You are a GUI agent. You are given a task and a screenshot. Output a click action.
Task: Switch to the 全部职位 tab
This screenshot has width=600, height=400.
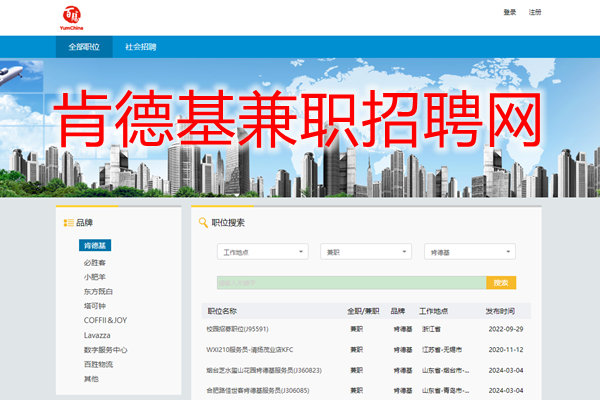point(84,47)
